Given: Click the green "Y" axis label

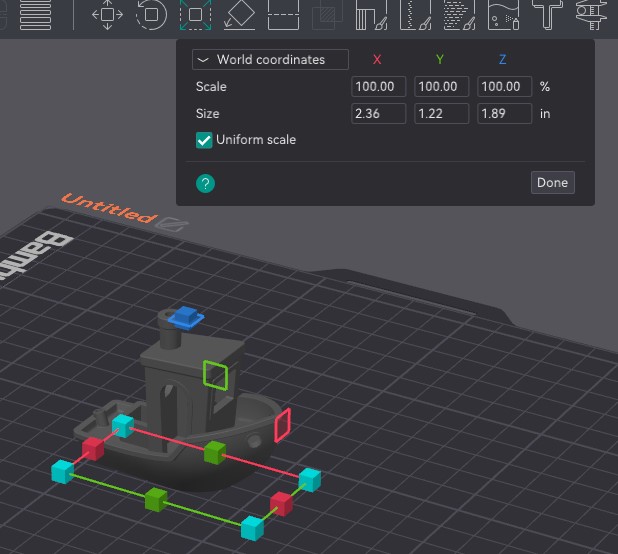Looking at the screenshot, I should (440, 59).
